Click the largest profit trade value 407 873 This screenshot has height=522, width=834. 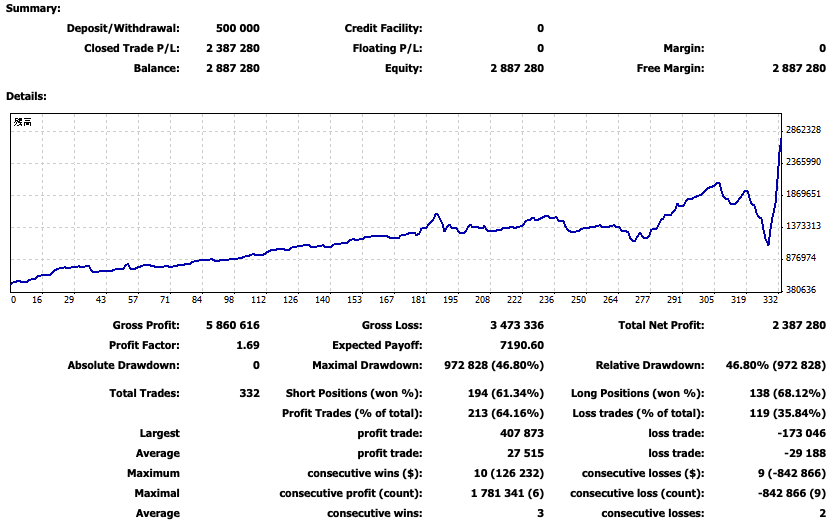tap(522, 434)
